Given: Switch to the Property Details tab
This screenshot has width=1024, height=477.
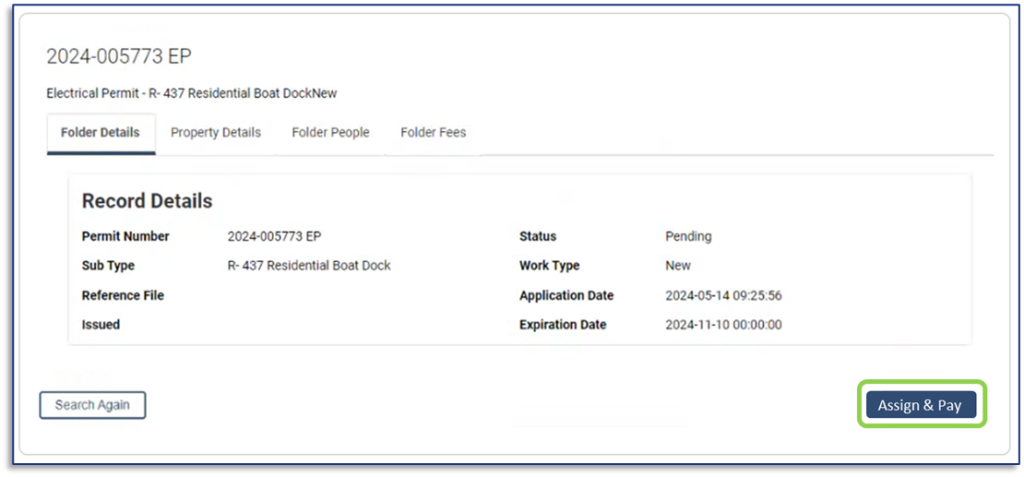Looking at the screenshot, I should pos(215,133).
